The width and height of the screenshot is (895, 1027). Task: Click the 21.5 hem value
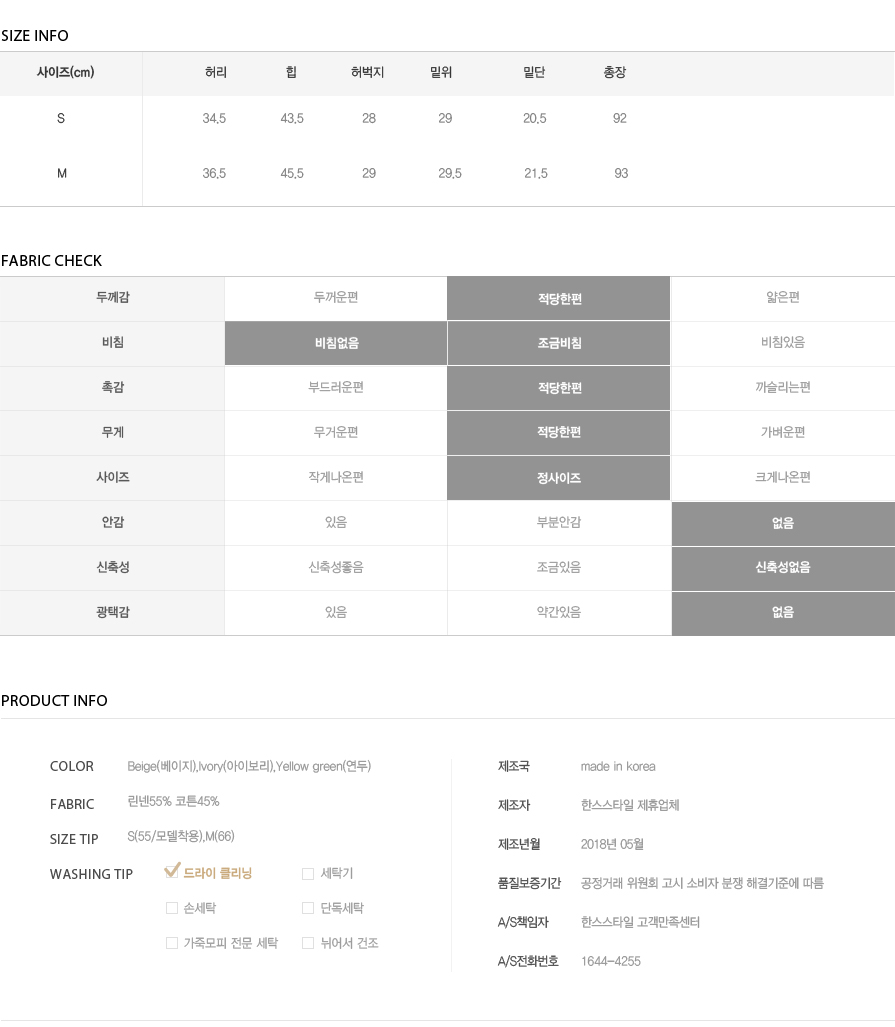536,174
